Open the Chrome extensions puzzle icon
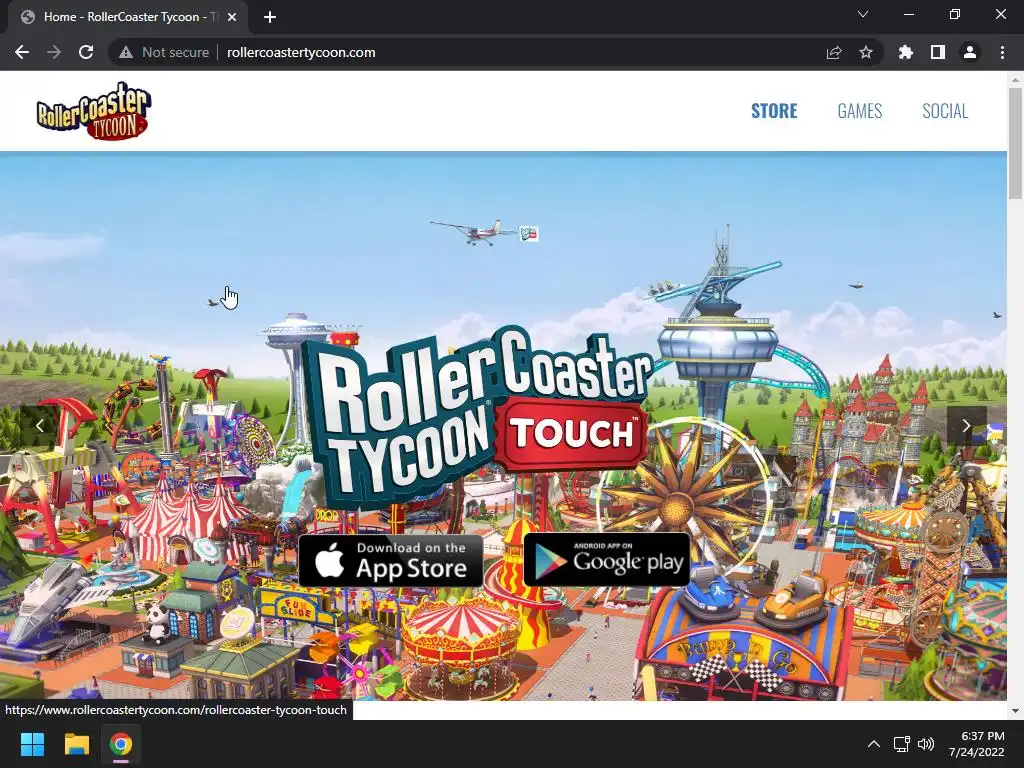 tap(905, 52)
